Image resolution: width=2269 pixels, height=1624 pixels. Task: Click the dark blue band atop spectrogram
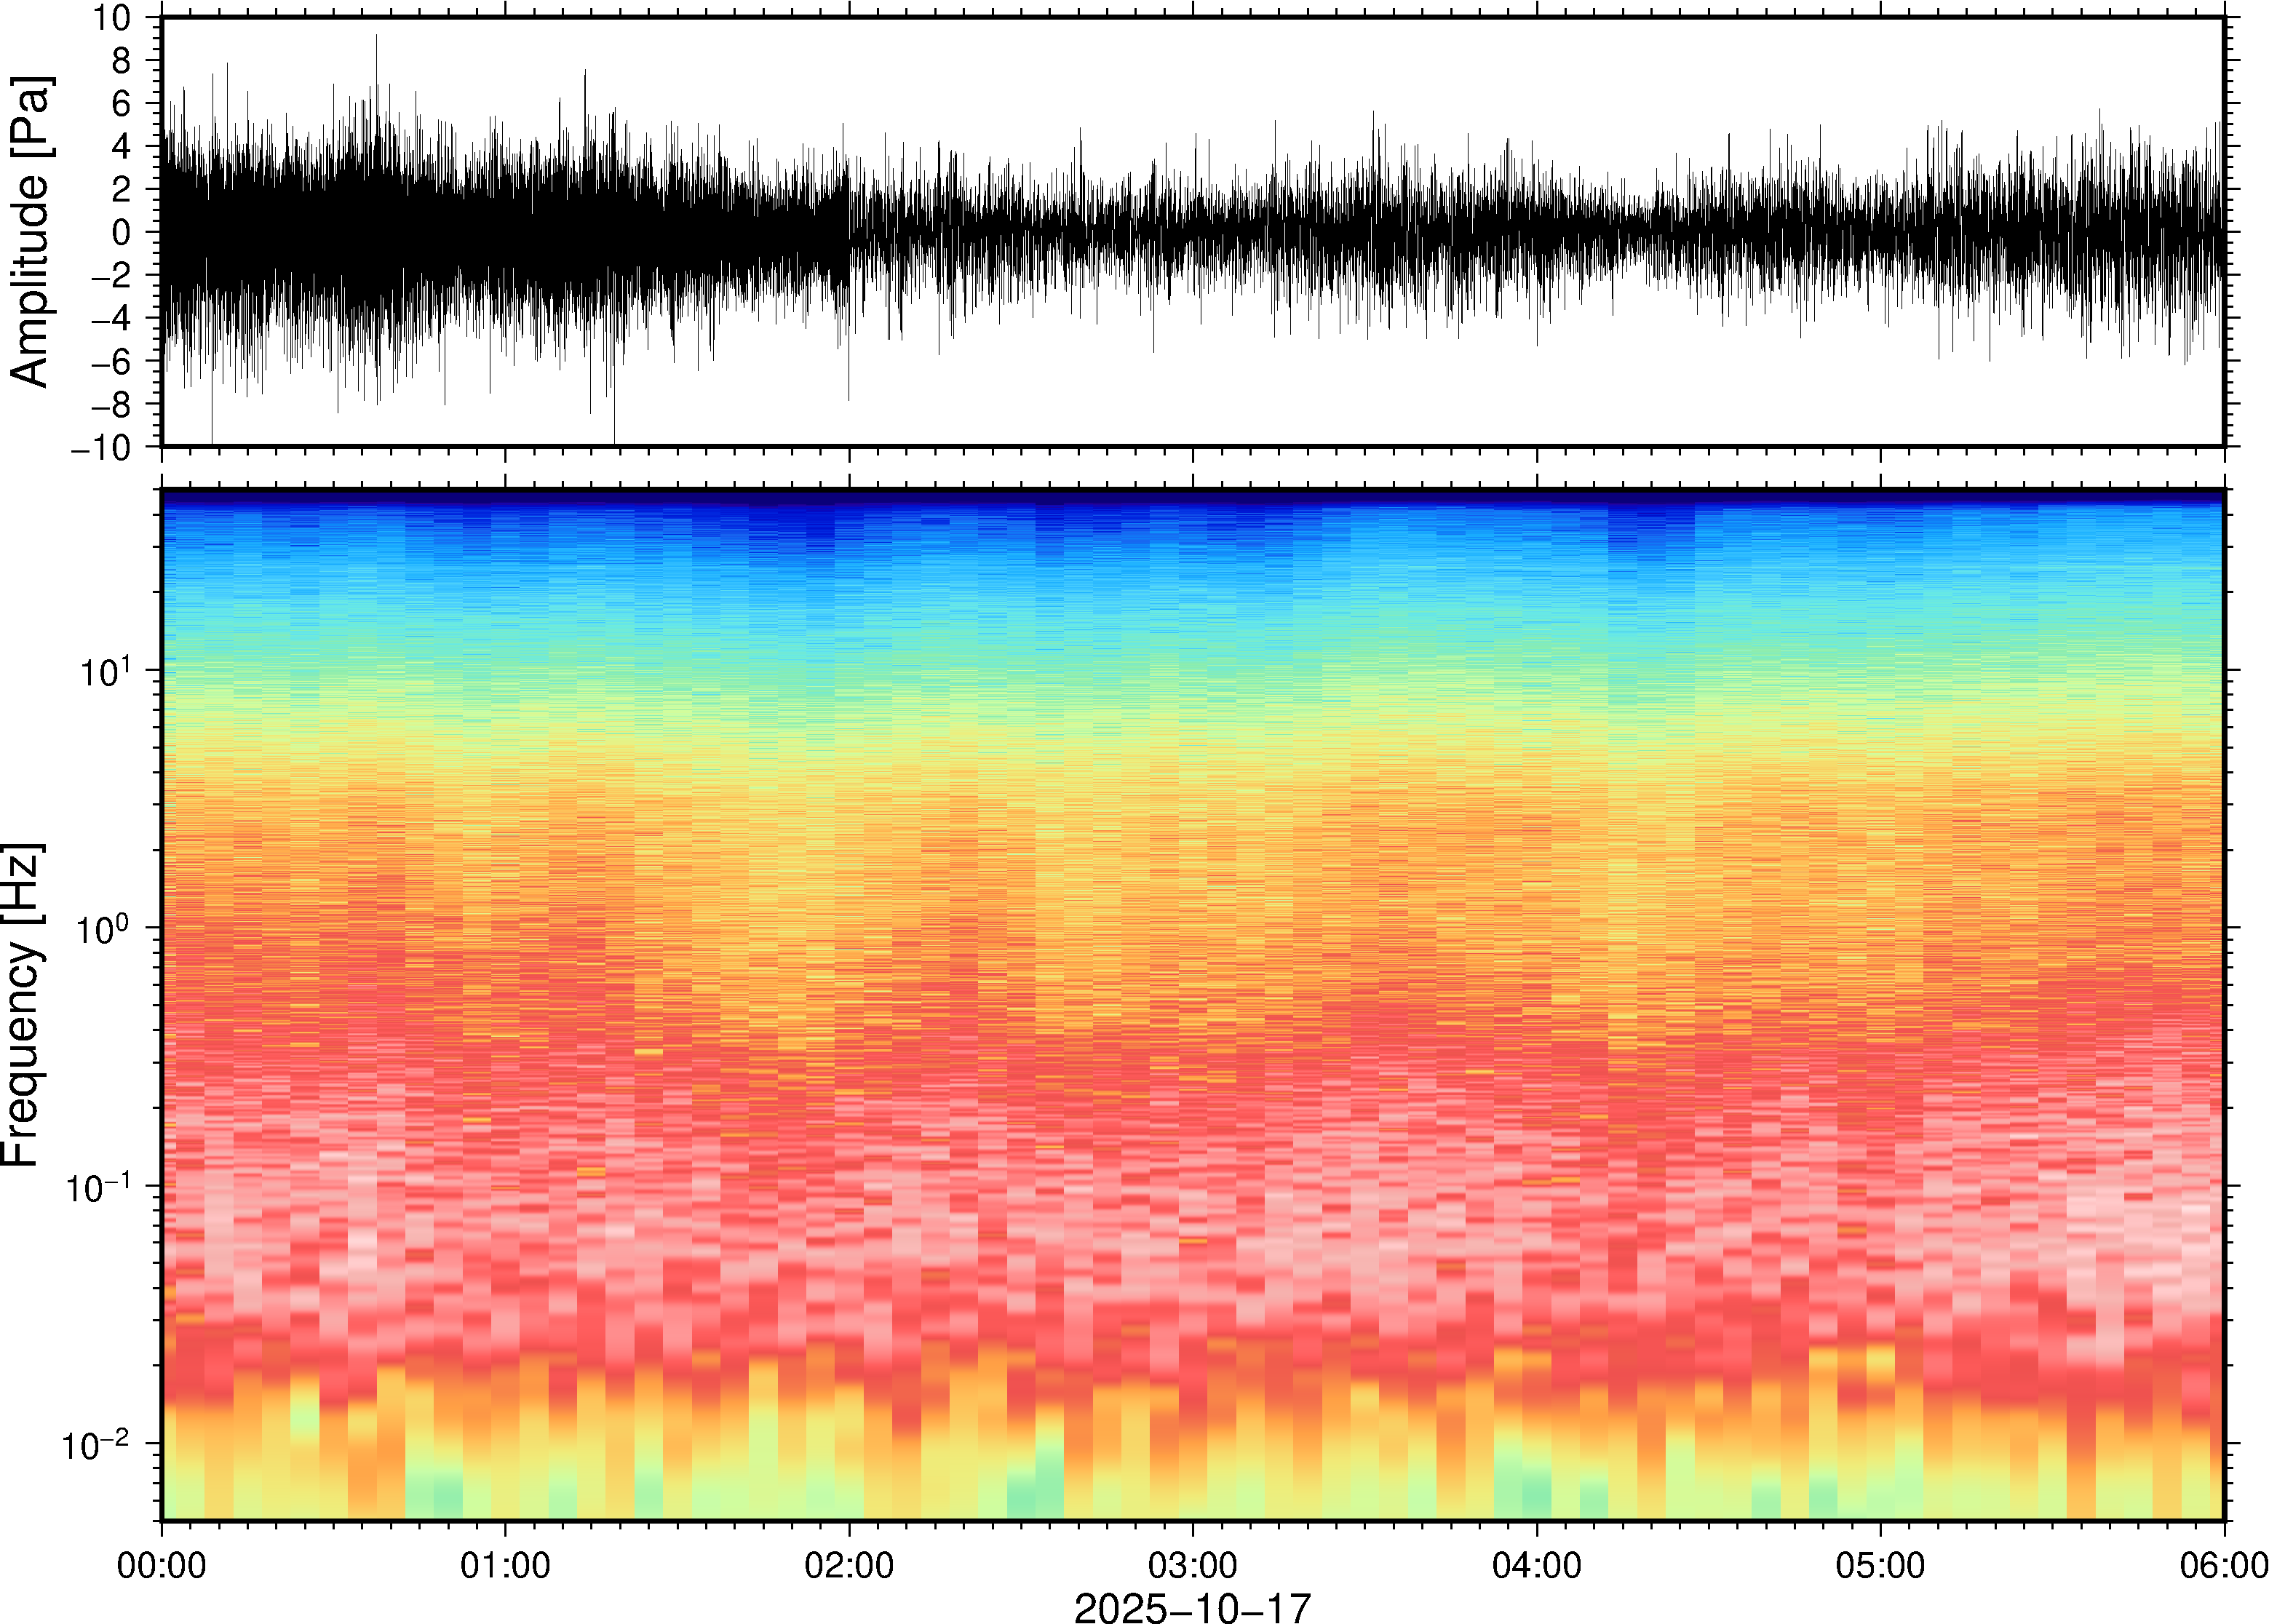click(1192, 497)
